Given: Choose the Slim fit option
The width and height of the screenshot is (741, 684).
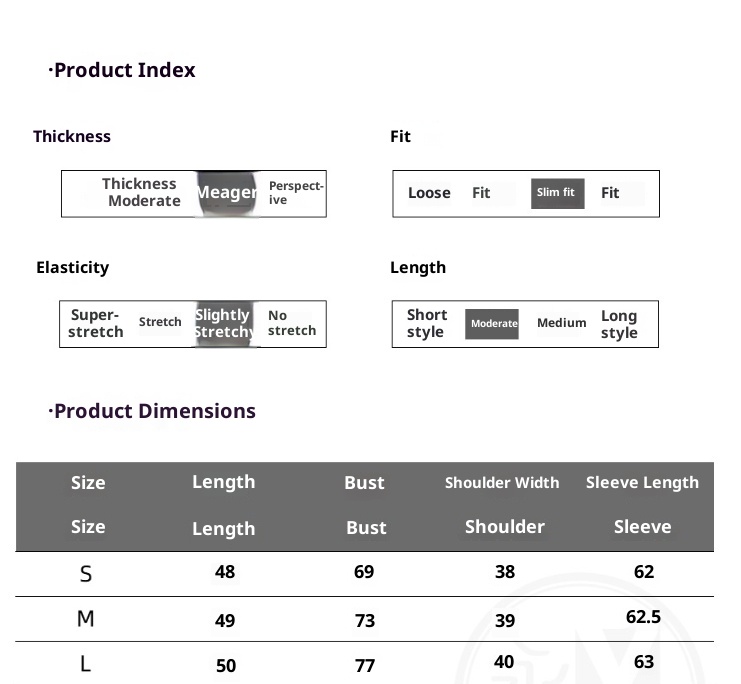Looking at the screenshot, I should [556, 193].
